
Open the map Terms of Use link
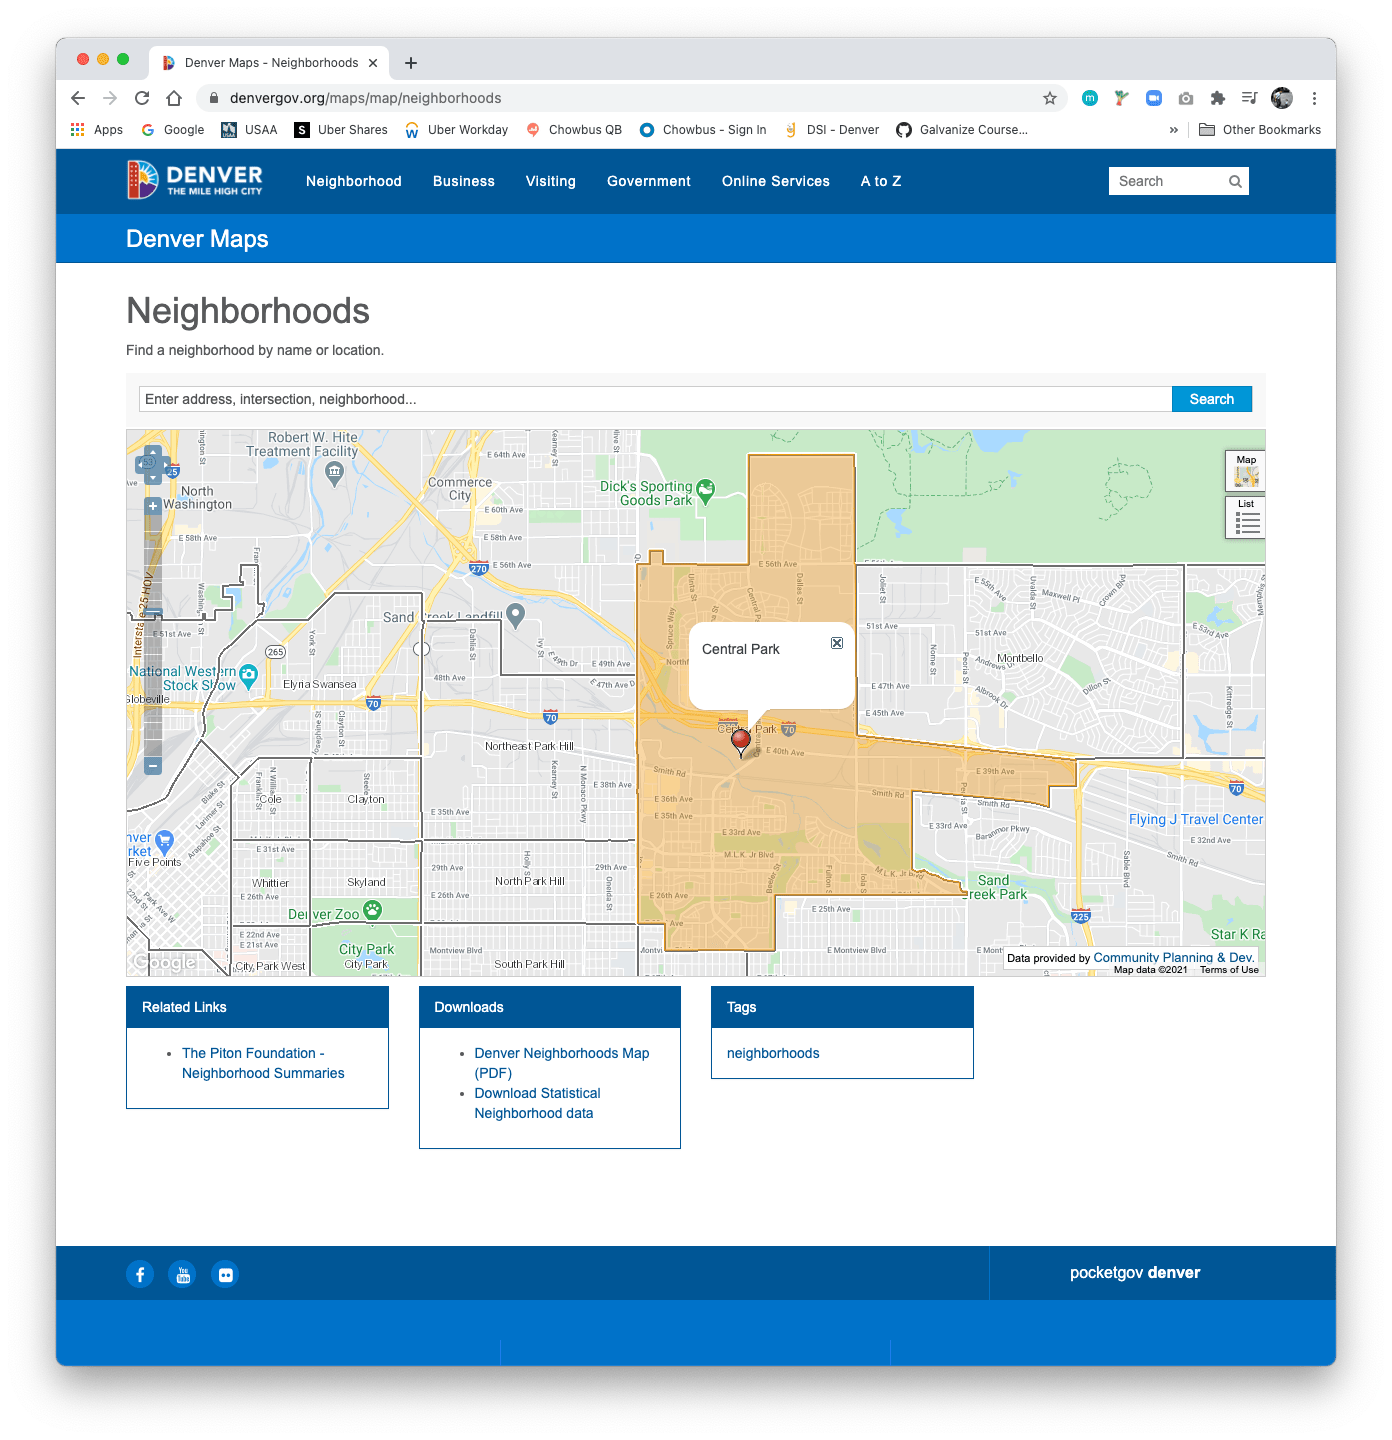click(x=1230, y=970)
